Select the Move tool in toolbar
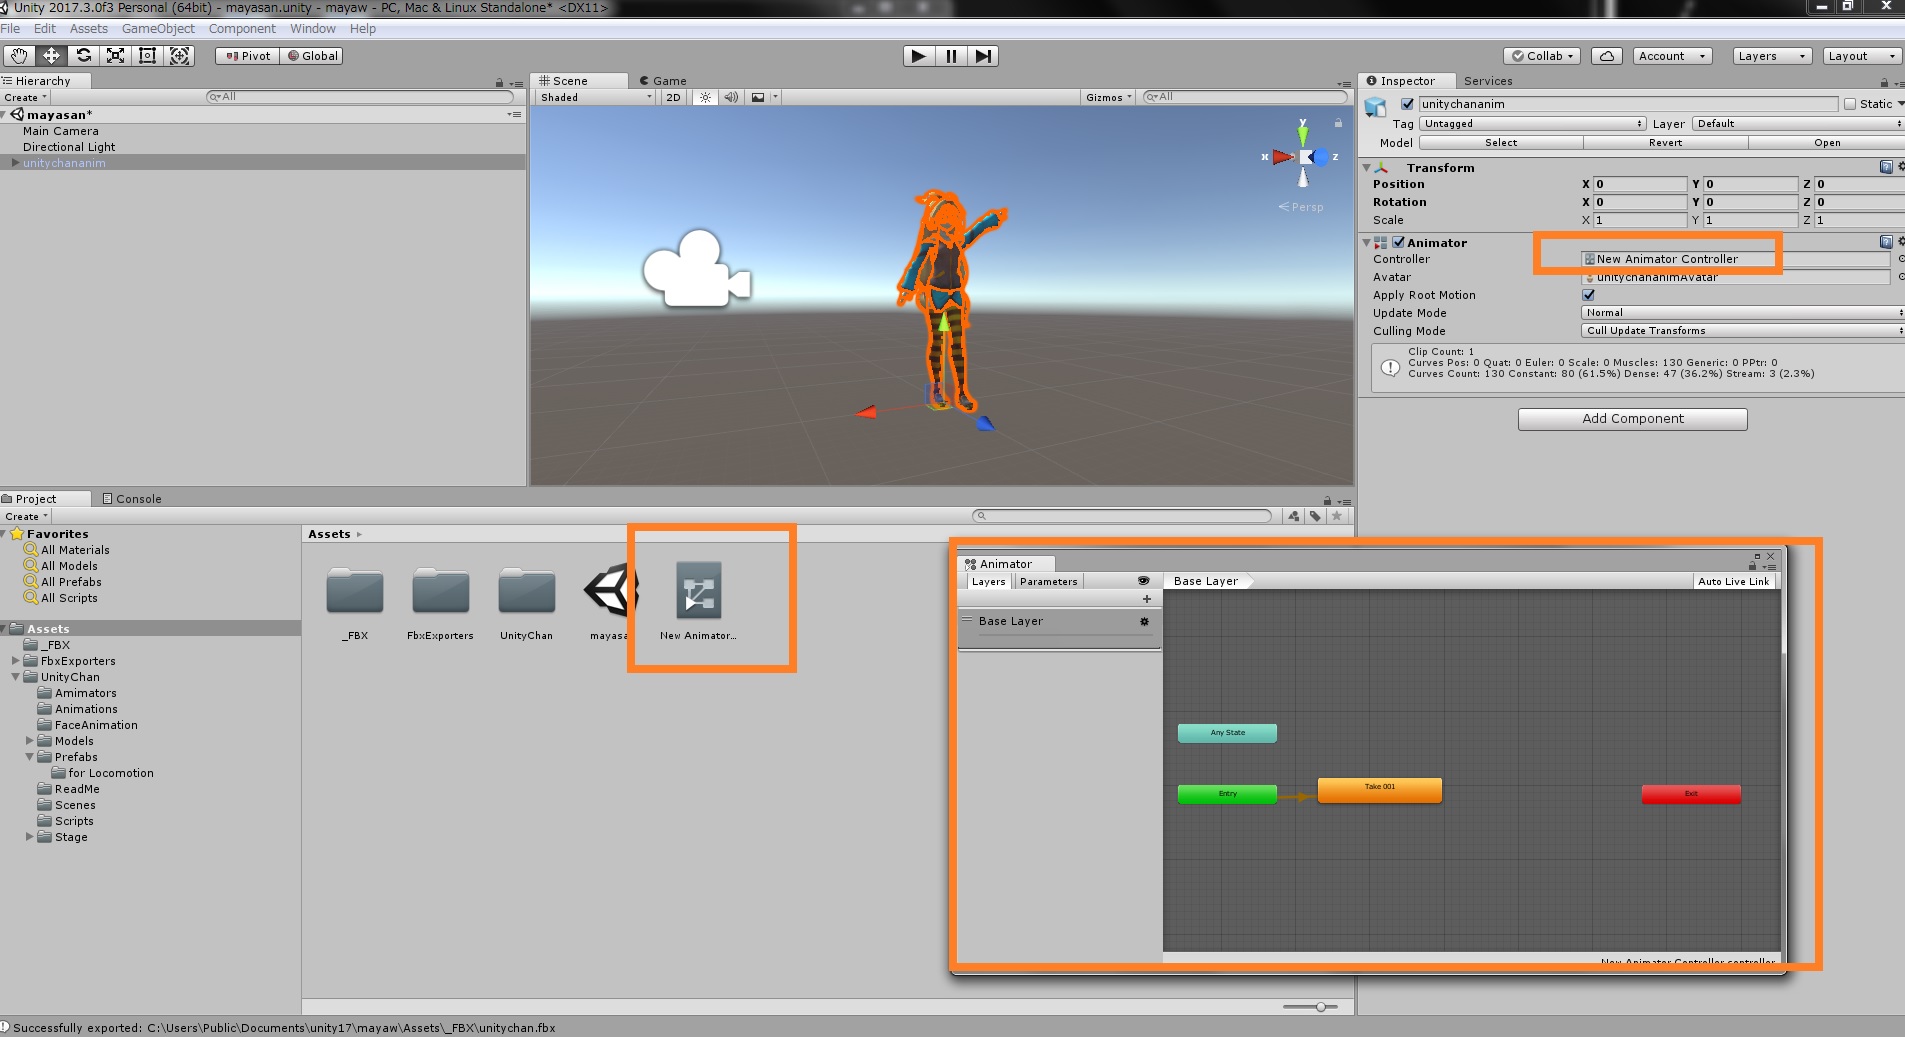Image resolution: width=1905 pixels, height=1037 pixels. coord(51,56)
